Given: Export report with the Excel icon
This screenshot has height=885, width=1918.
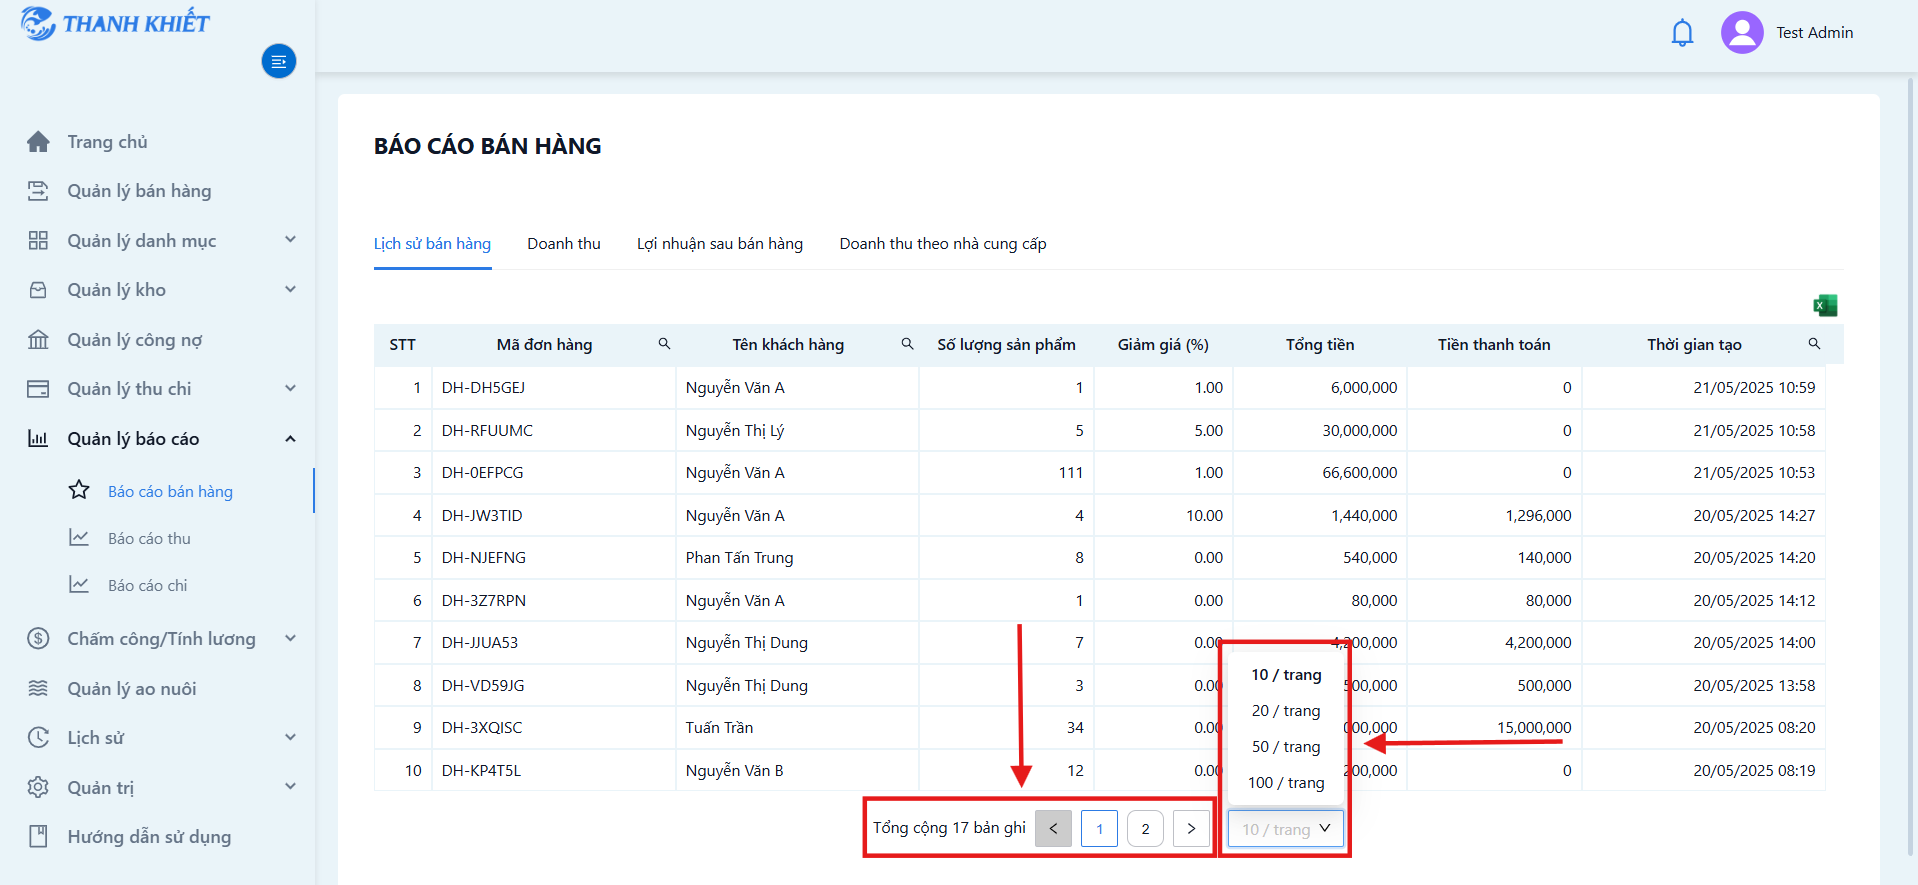Looking at the screenshot, I should pyautogui.click(x=1825, y=305).
